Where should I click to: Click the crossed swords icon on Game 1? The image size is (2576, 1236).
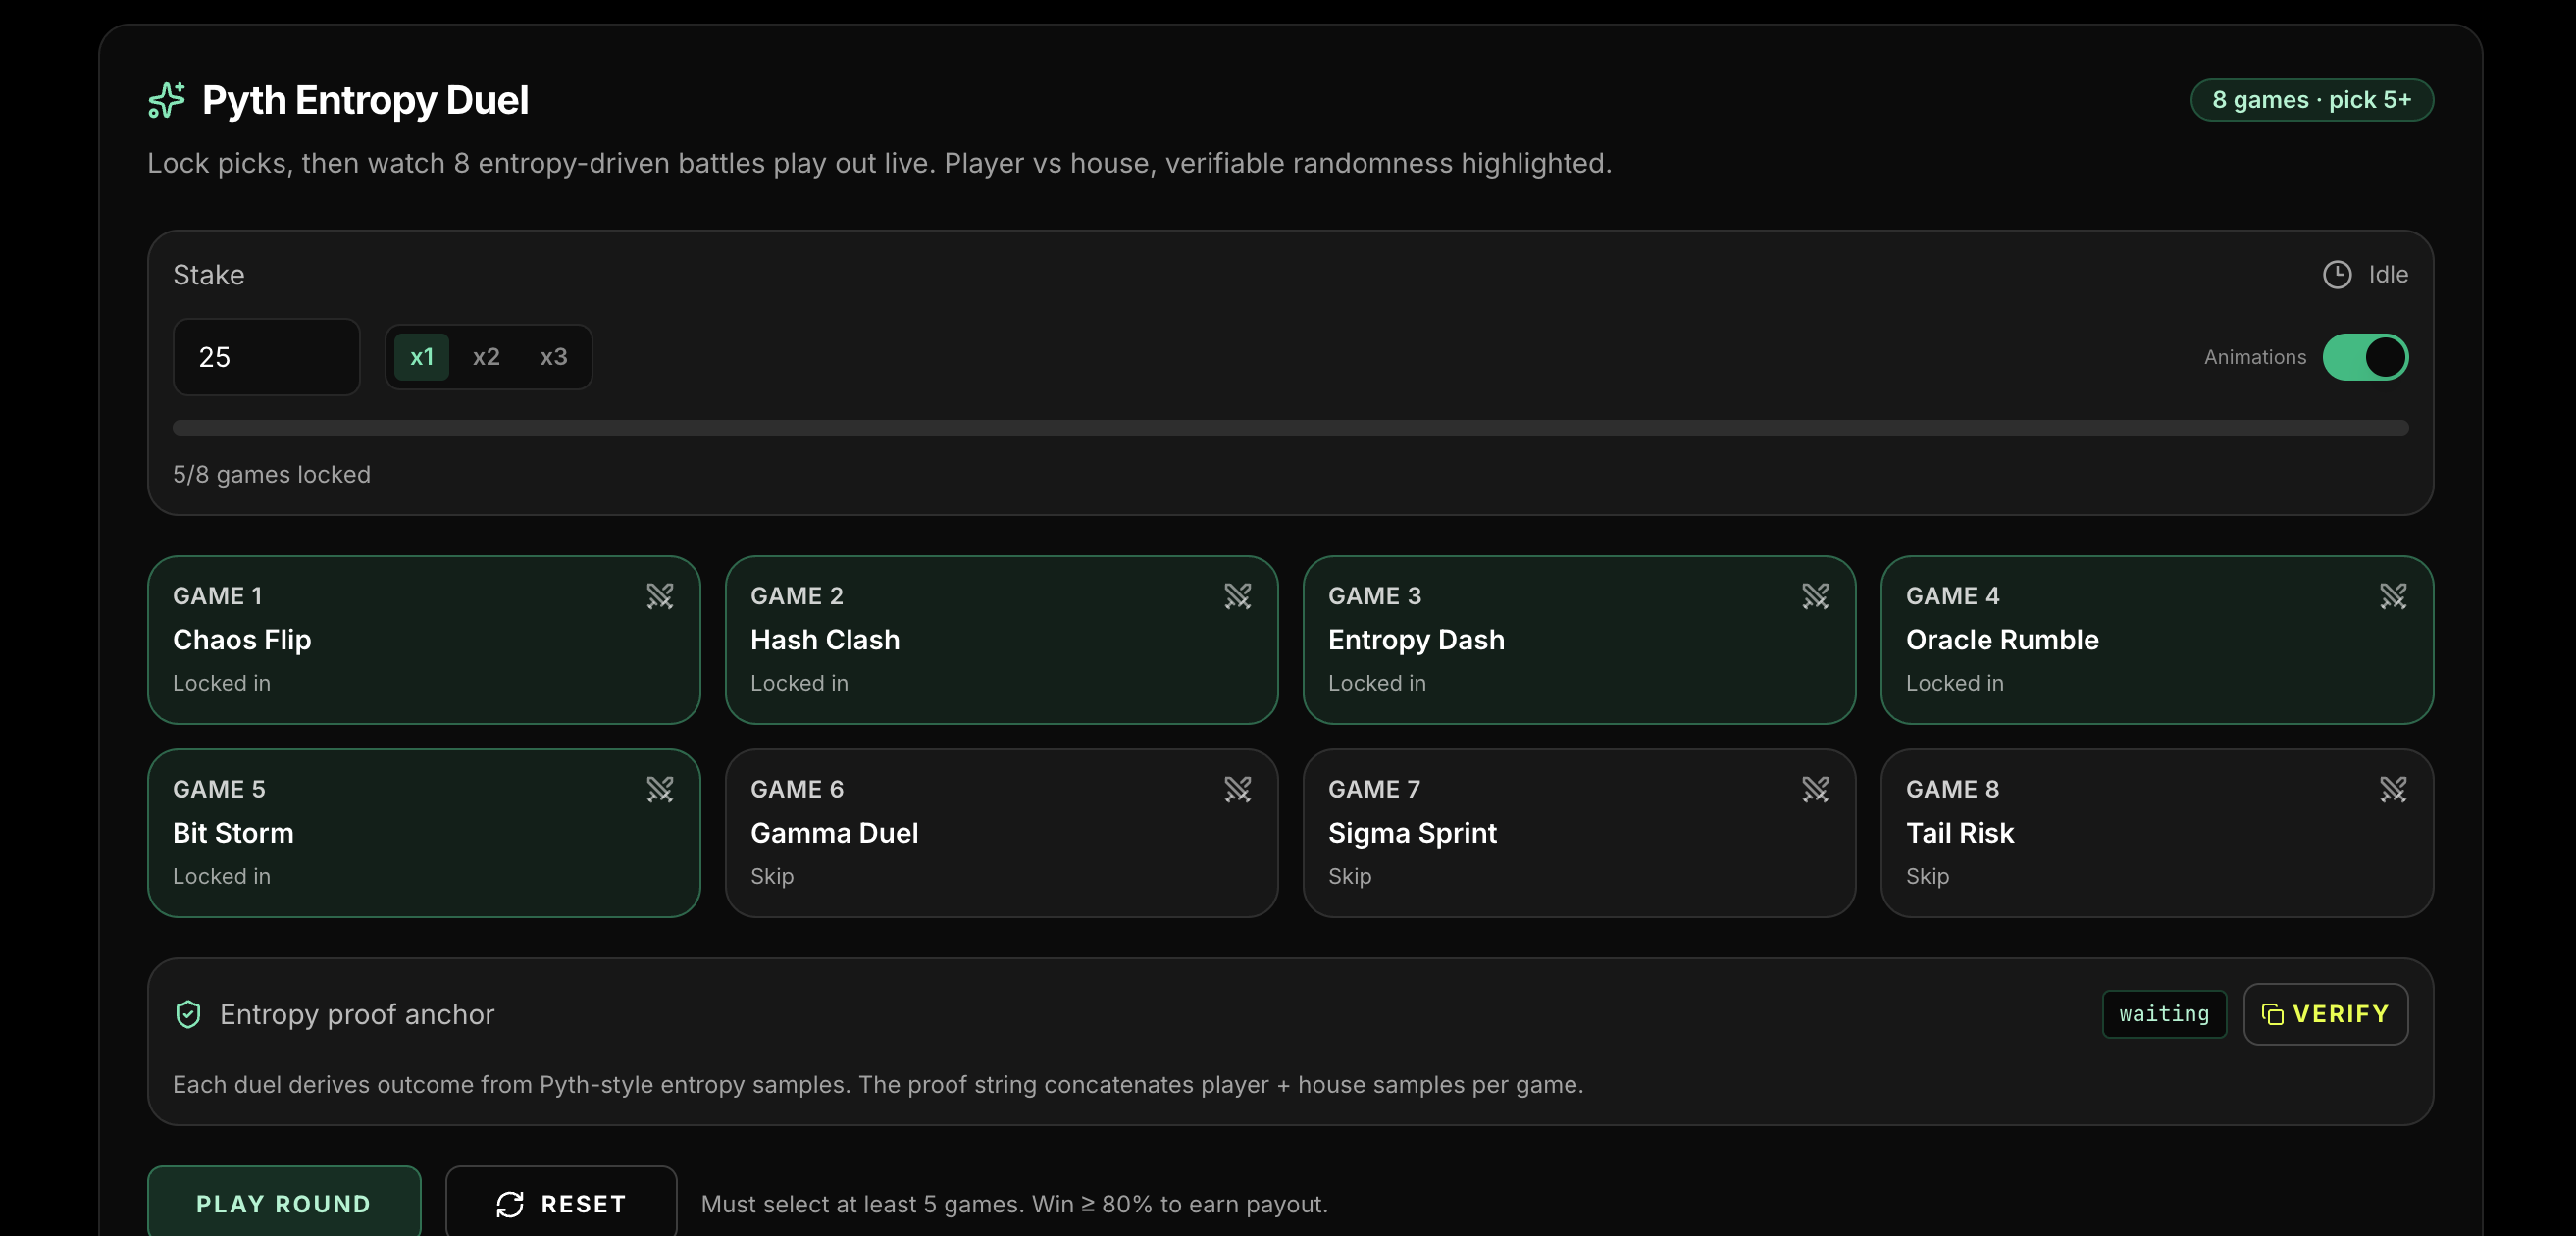click(660, 596)
